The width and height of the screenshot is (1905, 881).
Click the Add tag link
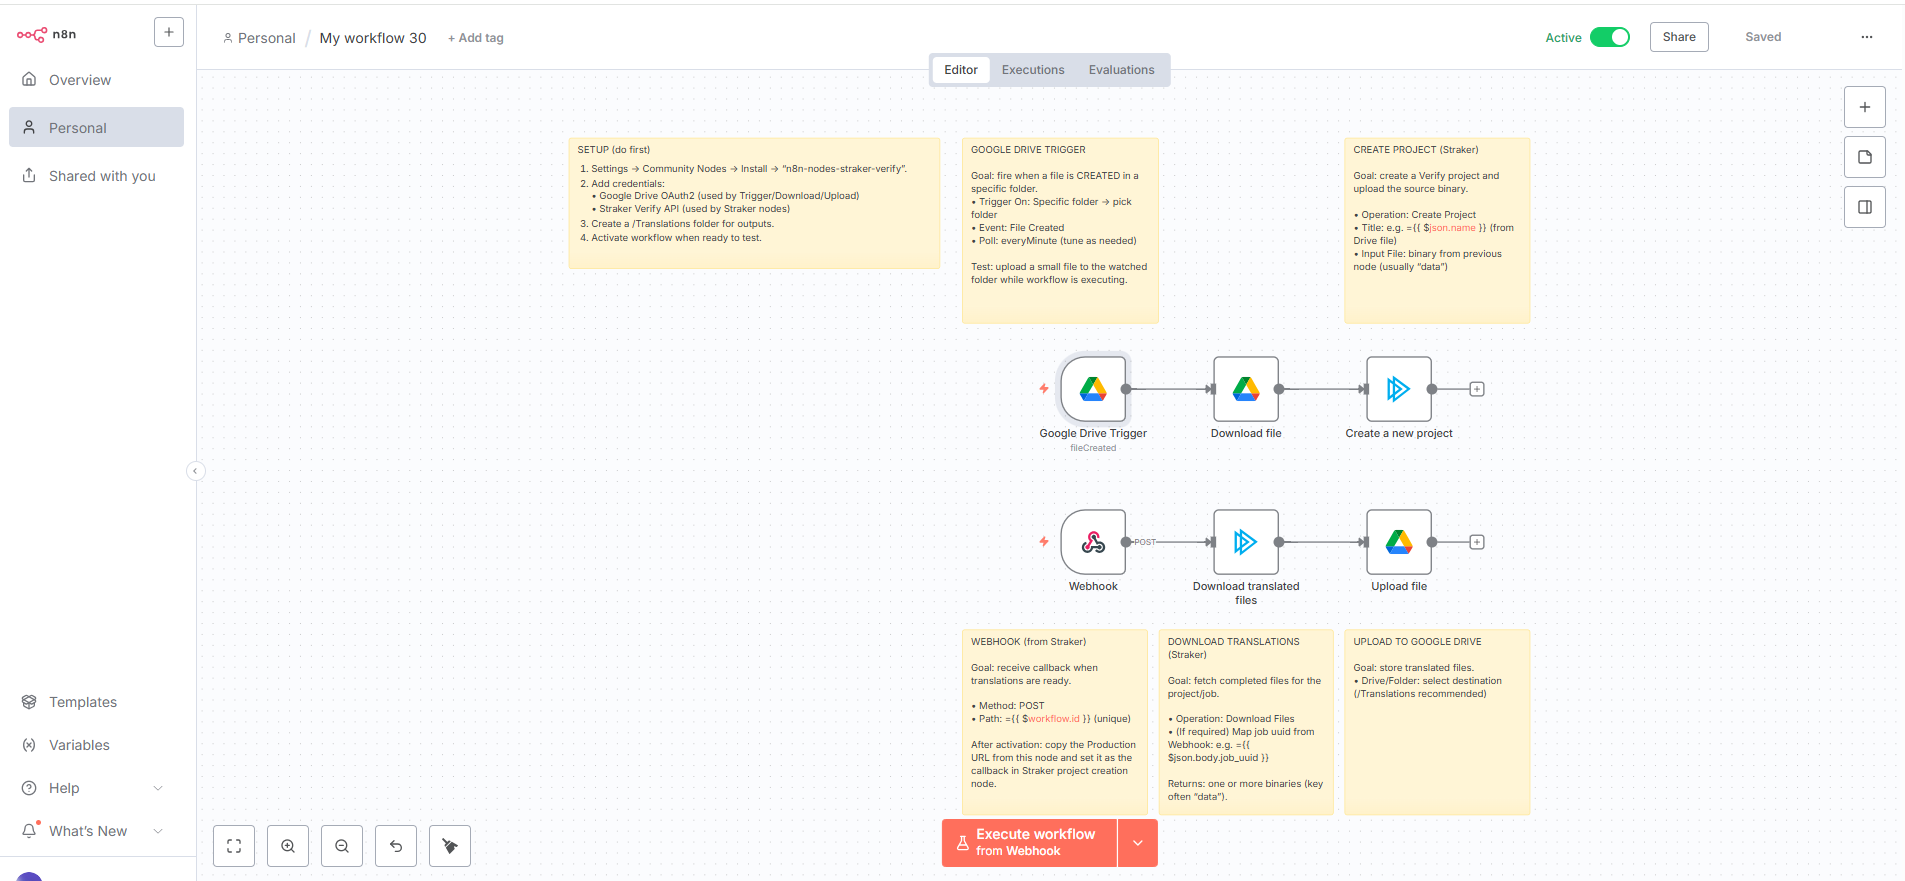coord(476,38)
